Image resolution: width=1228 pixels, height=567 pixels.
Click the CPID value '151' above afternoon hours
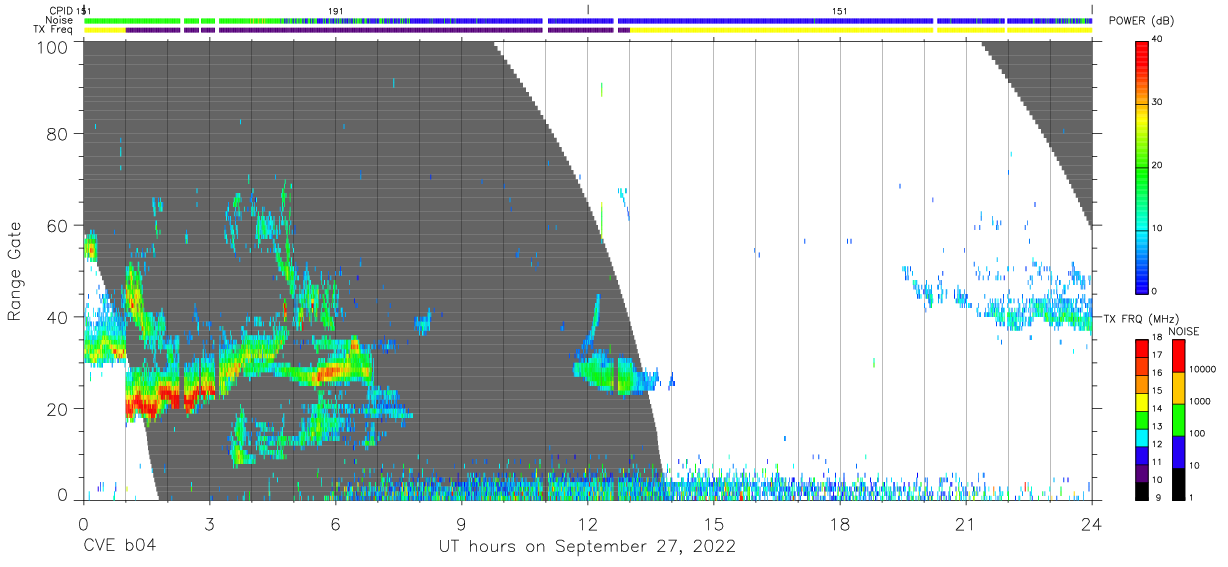point(840,11)
